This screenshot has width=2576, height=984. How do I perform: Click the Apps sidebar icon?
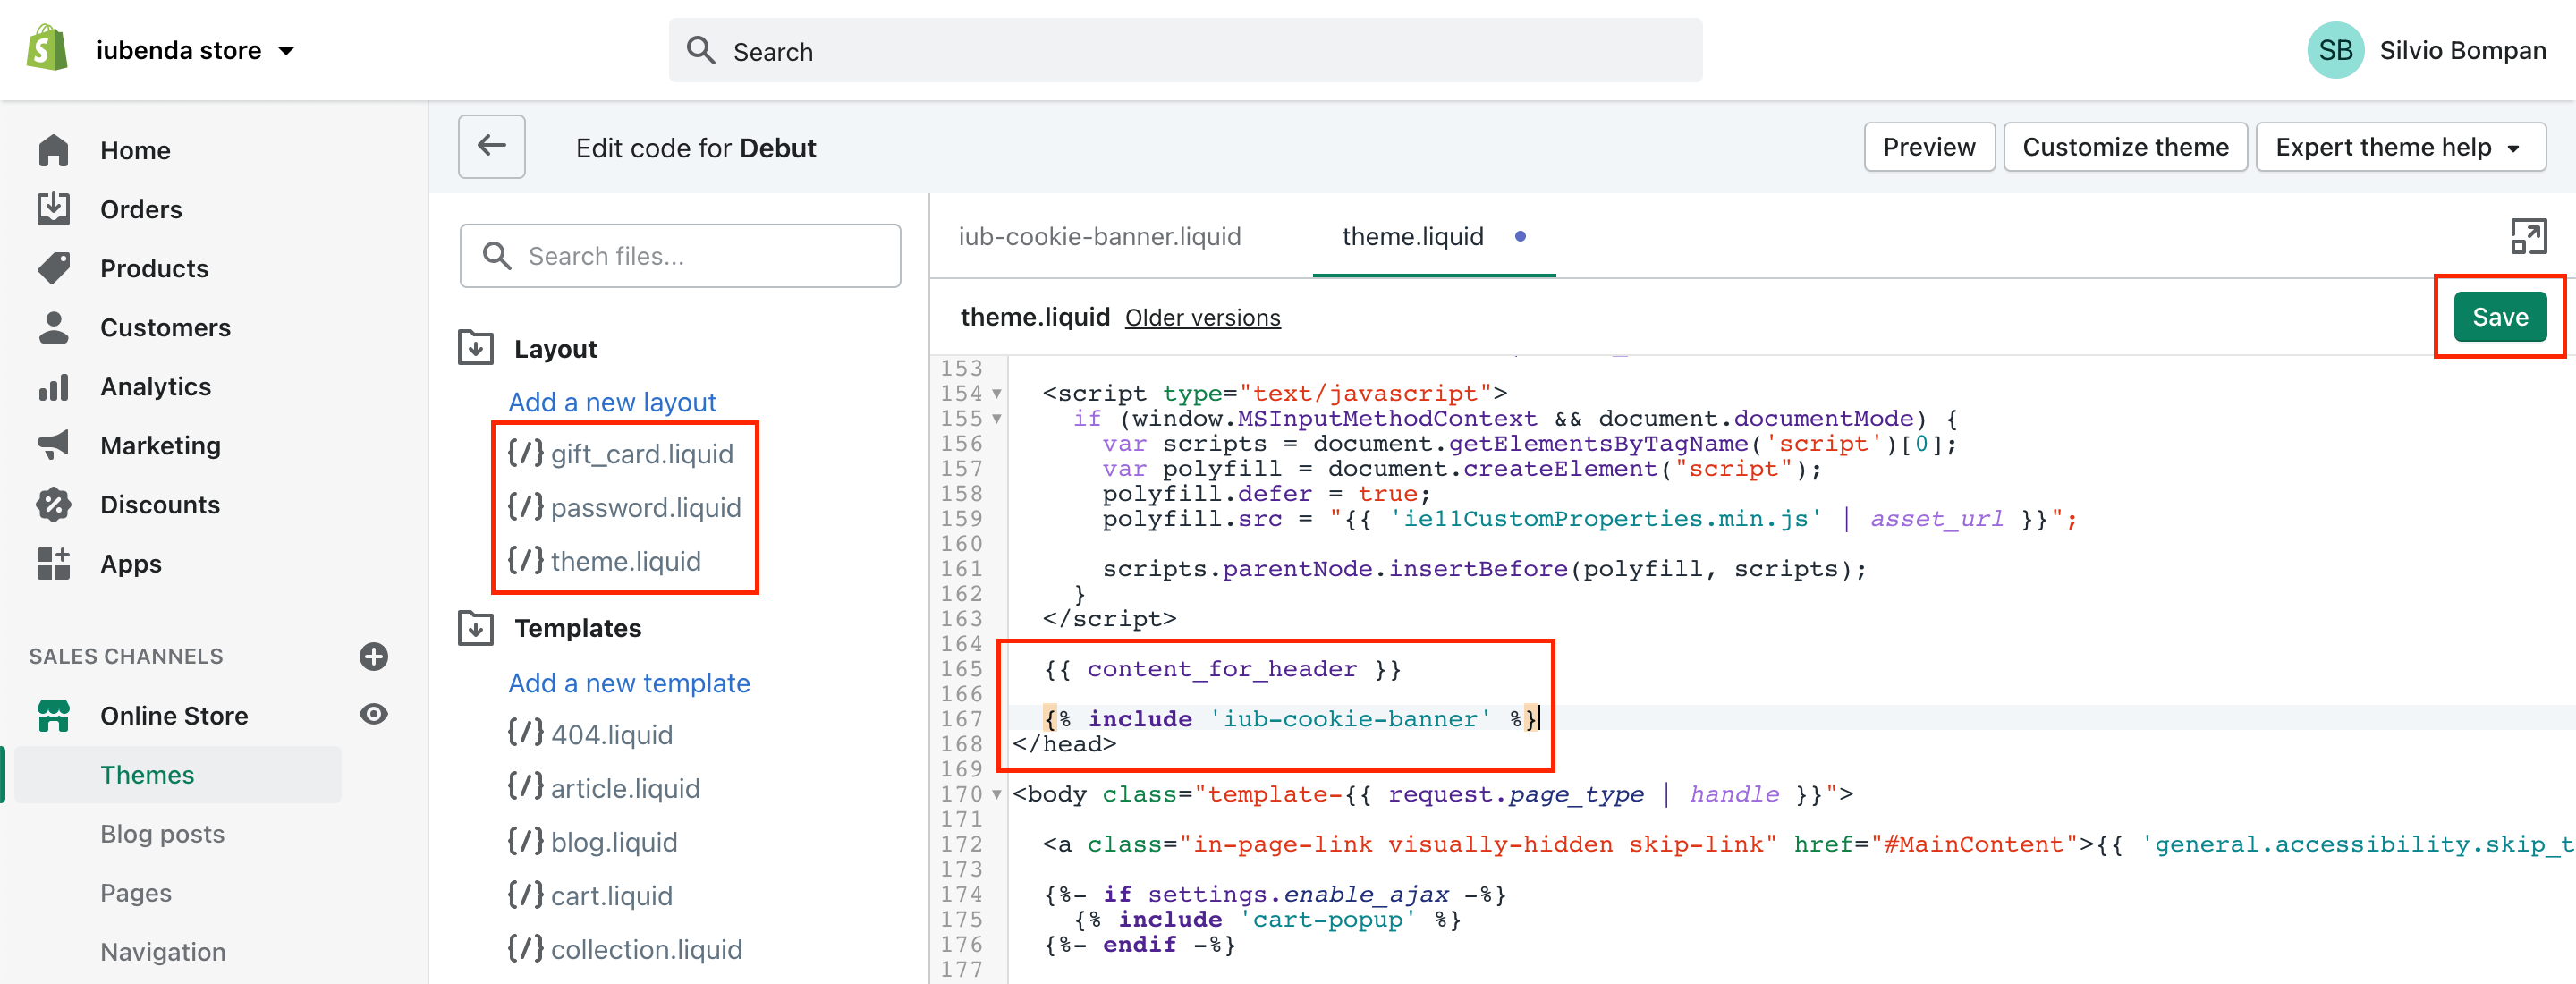[53, 563]
